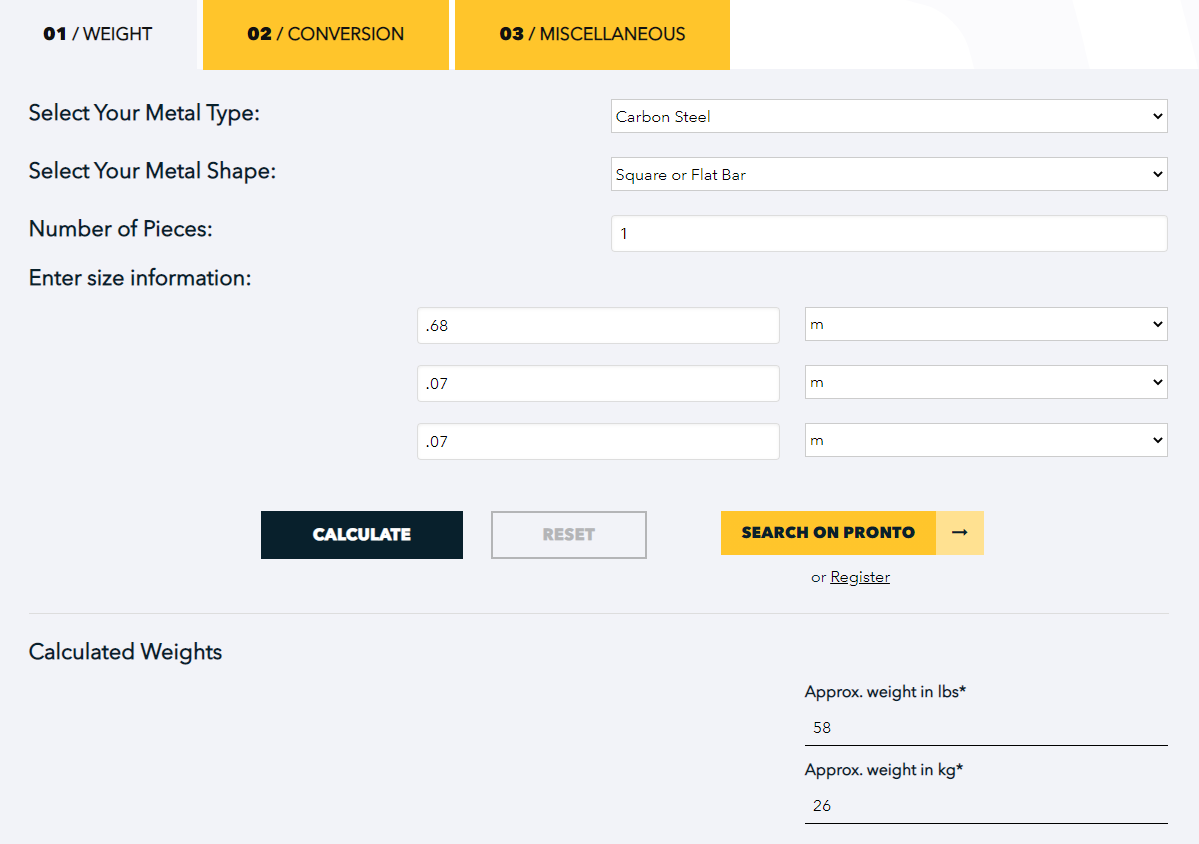Open the Metal Type dropdown
Screen dimensions: 1199x844
click(888, 116)
